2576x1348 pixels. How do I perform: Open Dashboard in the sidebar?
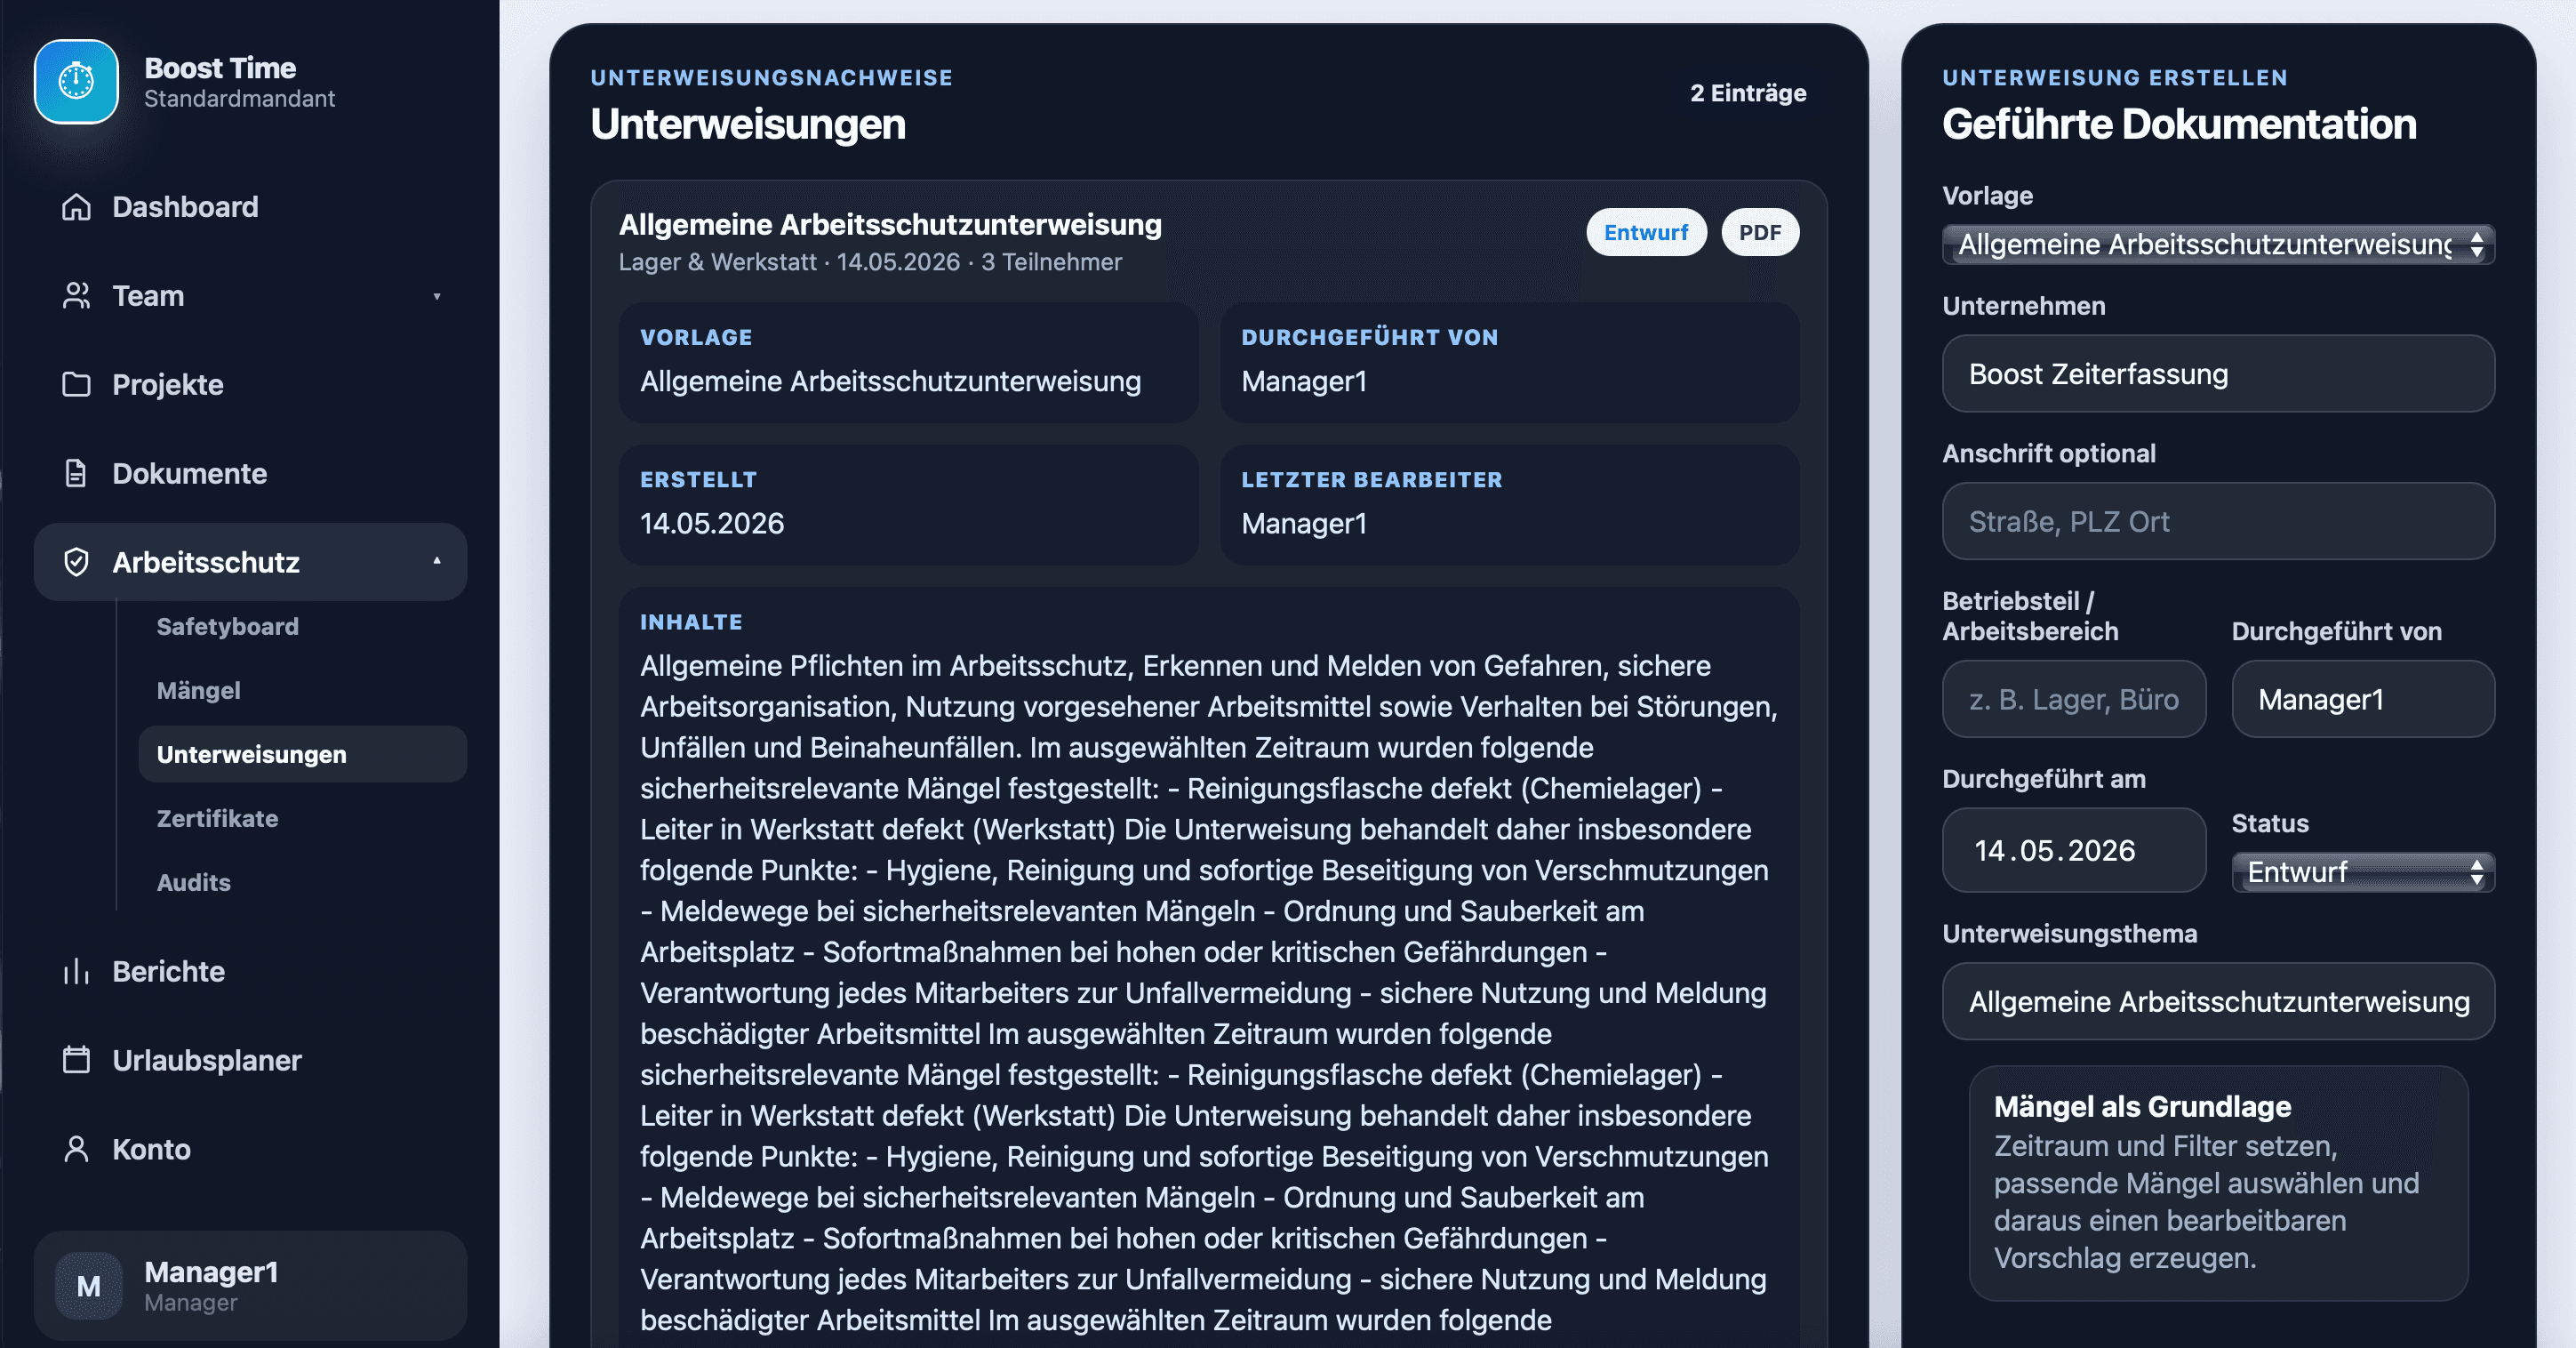coord(250,207)
